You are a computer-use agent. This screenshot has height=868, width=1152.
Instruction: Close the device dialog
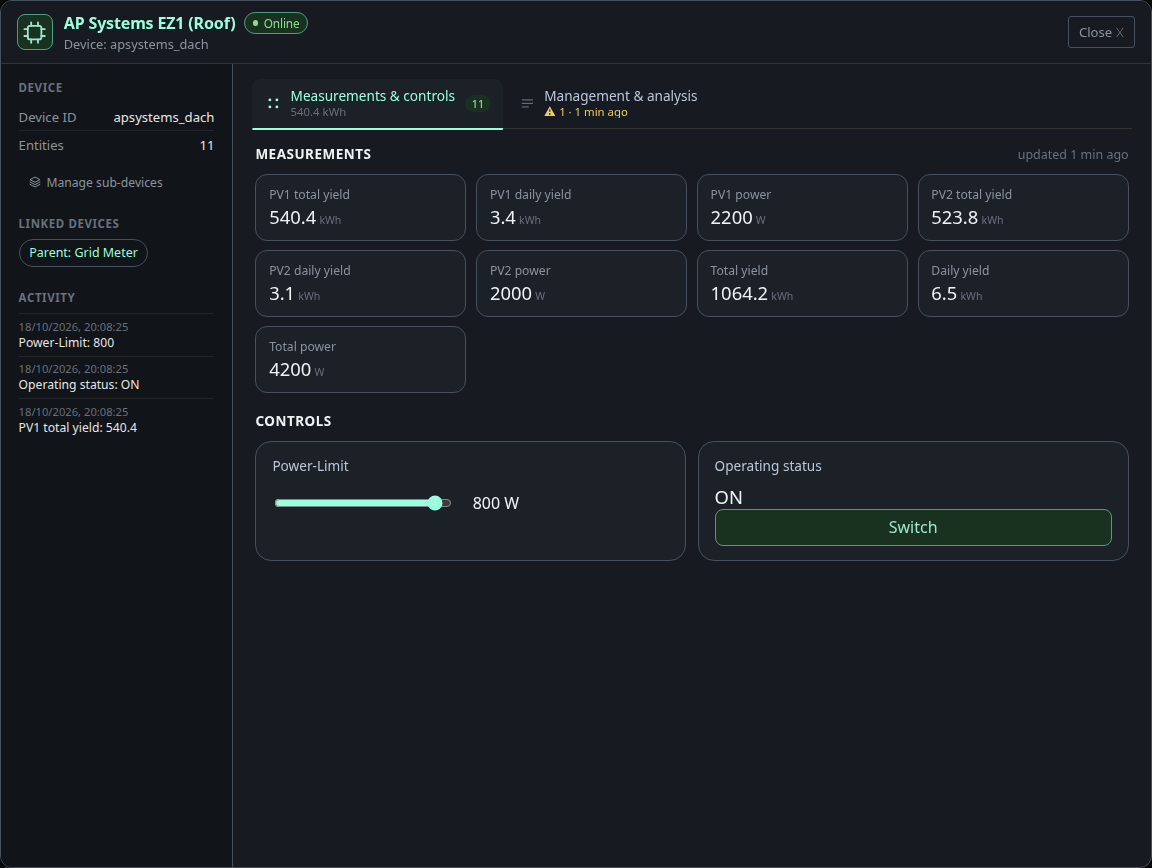tap(1101, 32)
